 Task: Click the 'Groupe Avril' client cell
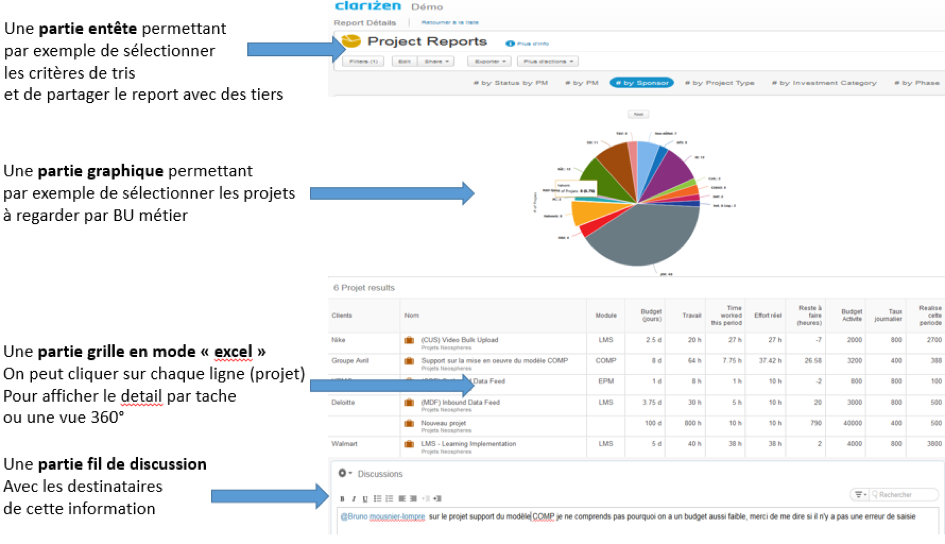coord(350,360)
